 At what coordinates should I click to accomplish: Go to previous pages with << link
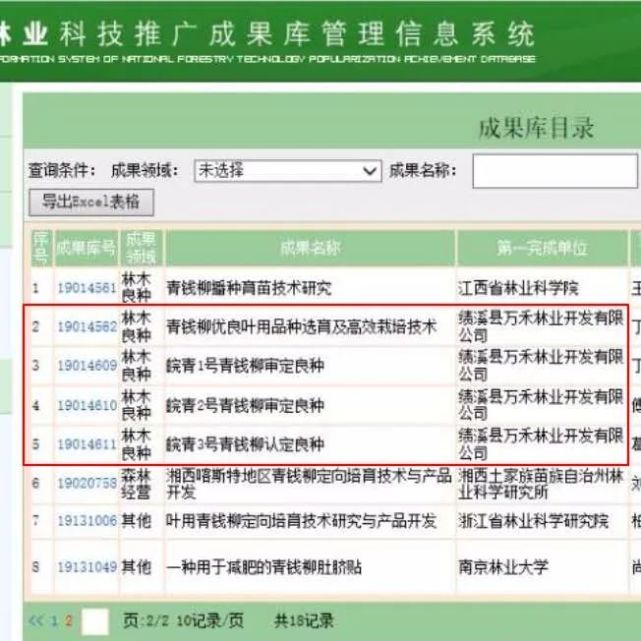coord(36,621)
